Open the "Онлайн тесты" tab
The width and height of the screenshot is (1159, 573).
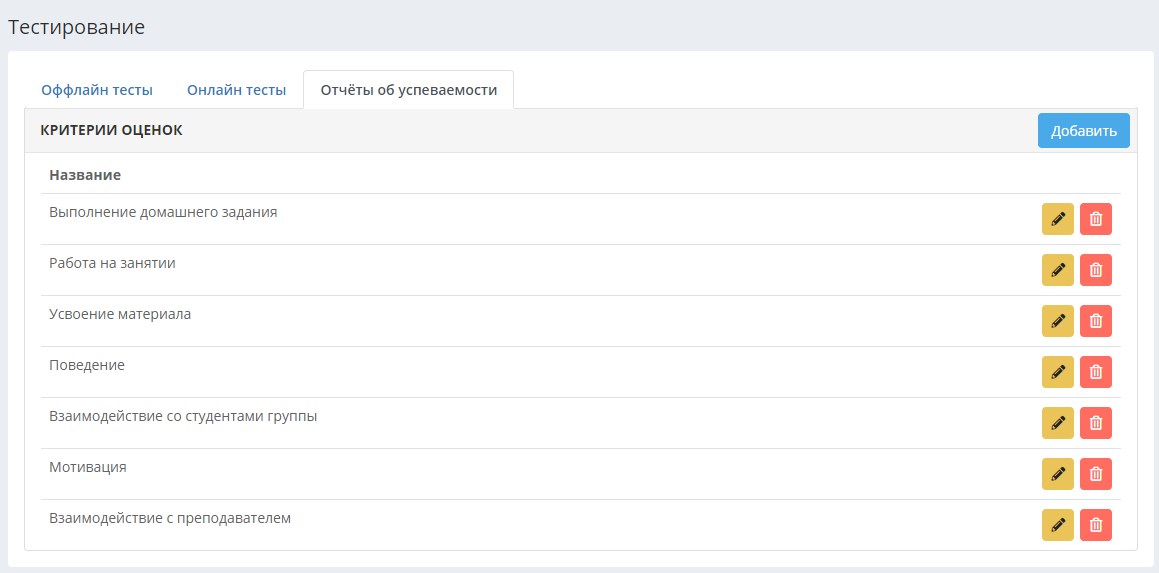pos(237,90)
